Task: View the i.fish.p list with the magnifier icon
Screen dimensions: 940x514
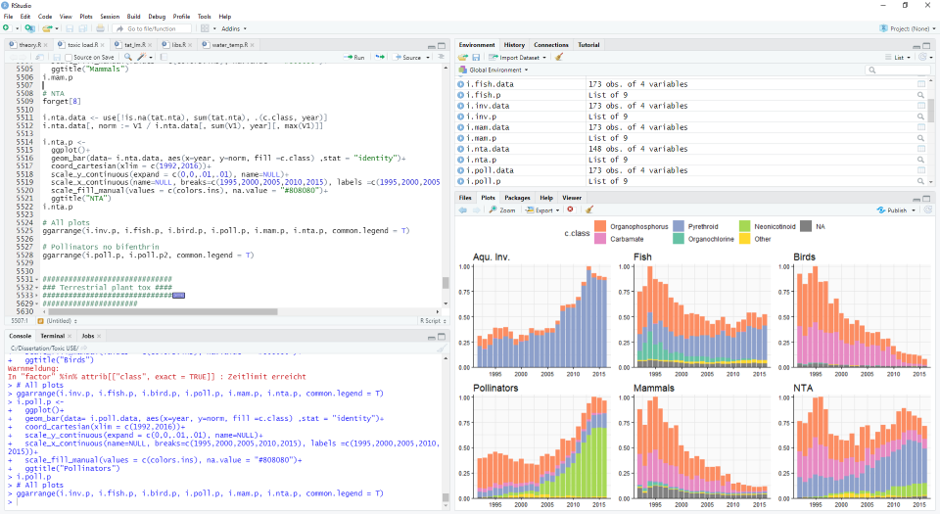Action: point(921,95)
